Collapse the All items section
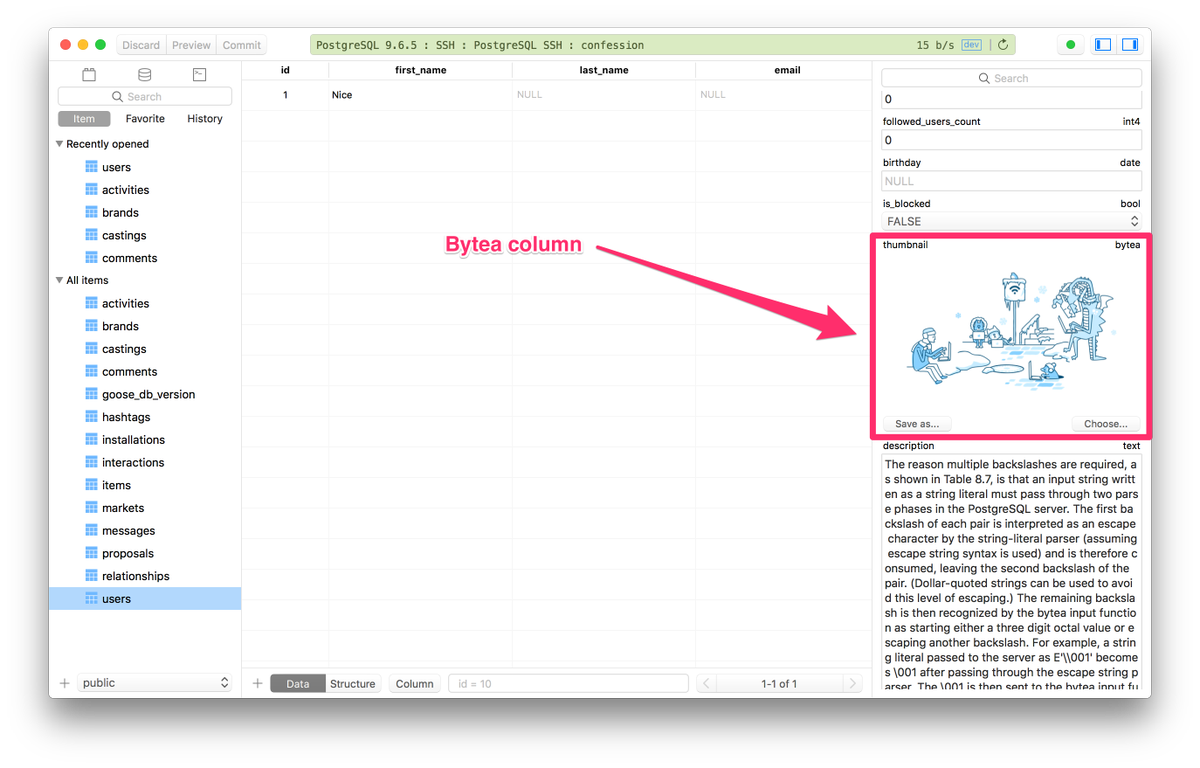The width and height of the screenshot is (1200, 768). [59, 280]
